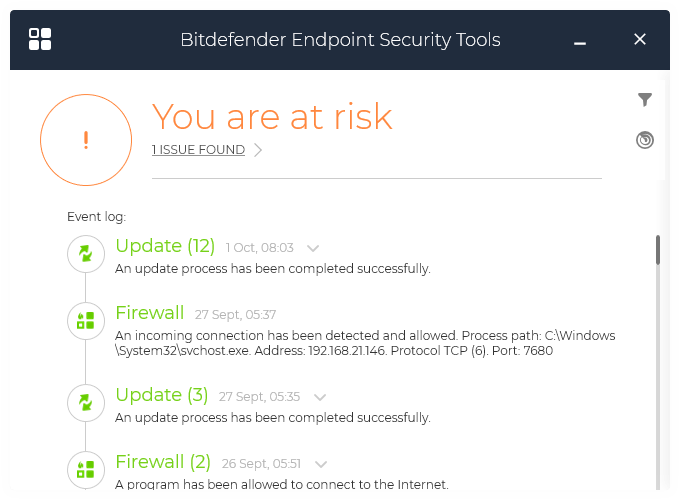The height and width of the screenshot is (500, 680).
Task: Open the 1 ISSUE FOUND link
Action: coord(198,150)
